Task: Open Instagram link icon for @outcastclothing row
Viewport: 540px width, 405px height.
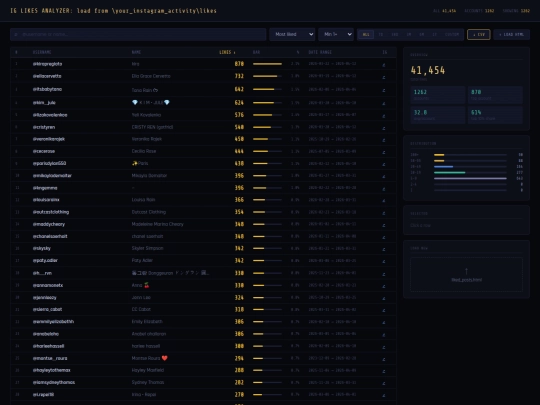Action: [384, 213]
